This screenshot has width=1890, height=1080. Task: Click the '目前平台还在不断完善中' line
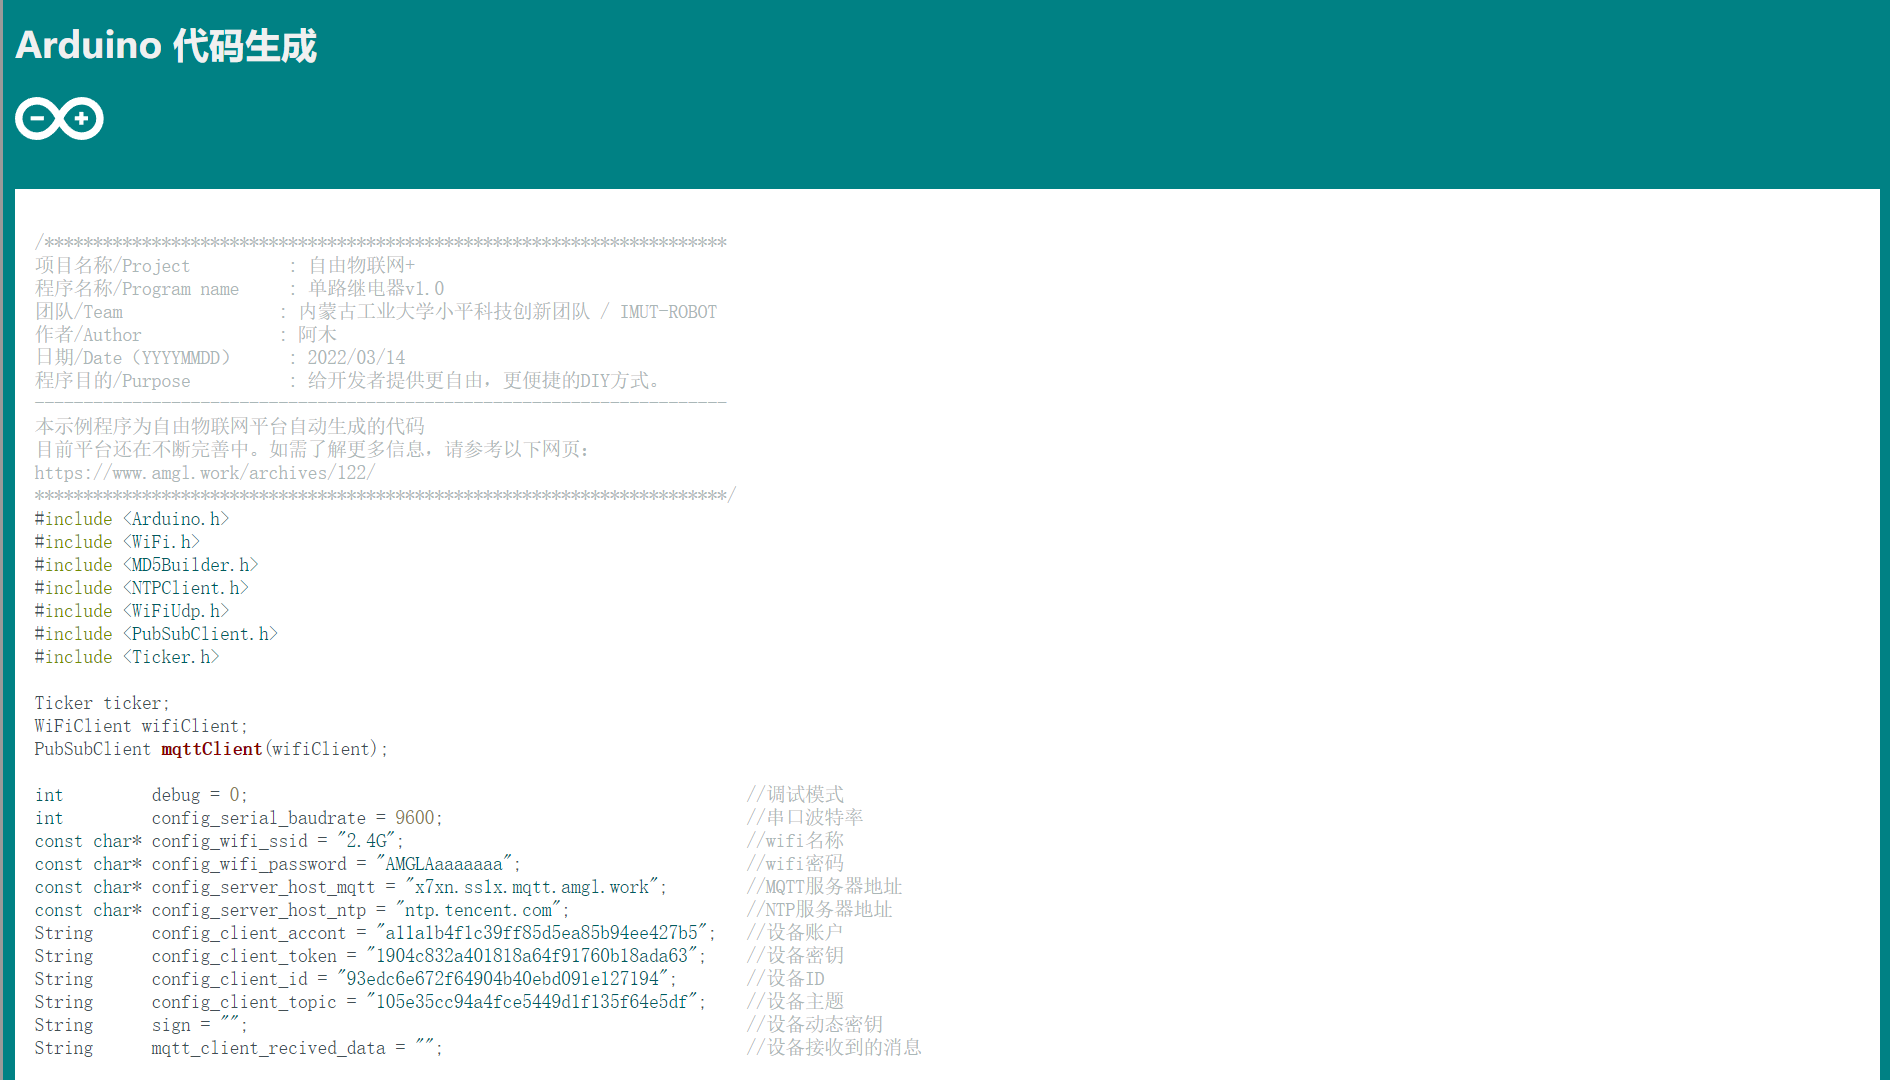(x=312, y=450)
